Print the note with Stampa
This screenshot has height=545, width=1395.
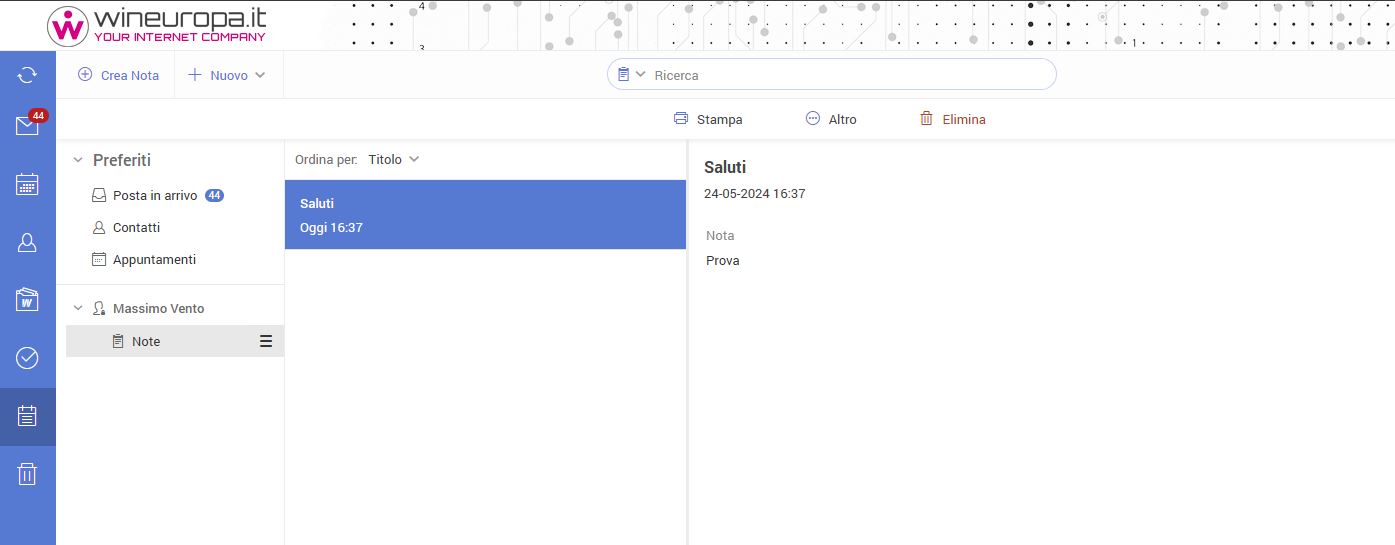(x=708, y=119)
